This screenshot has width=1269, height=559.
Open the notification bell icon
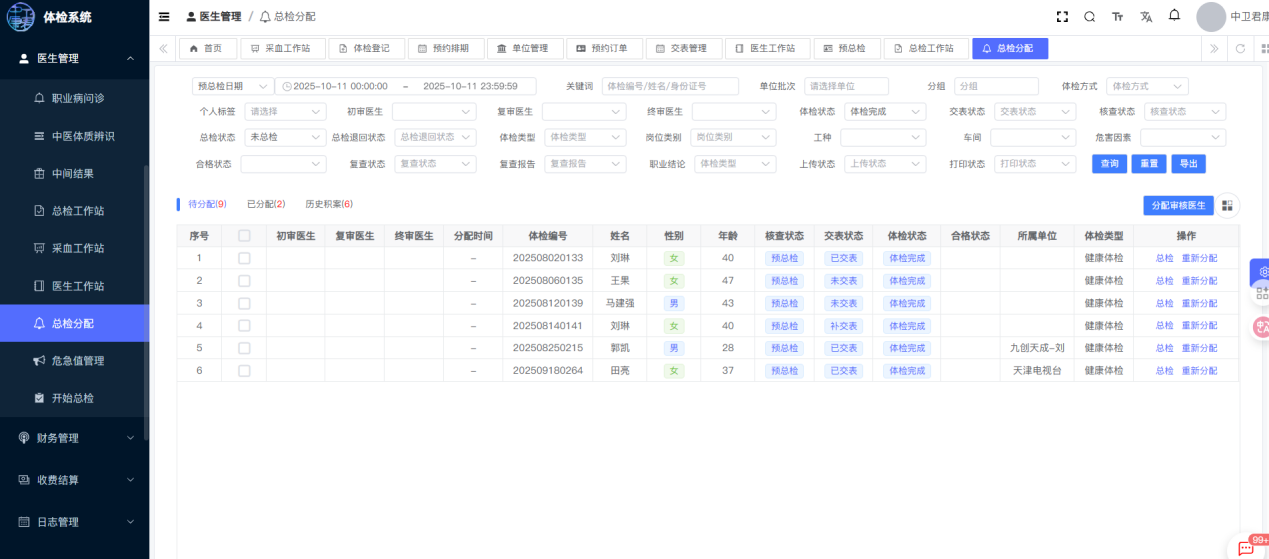coord(1174,16)
